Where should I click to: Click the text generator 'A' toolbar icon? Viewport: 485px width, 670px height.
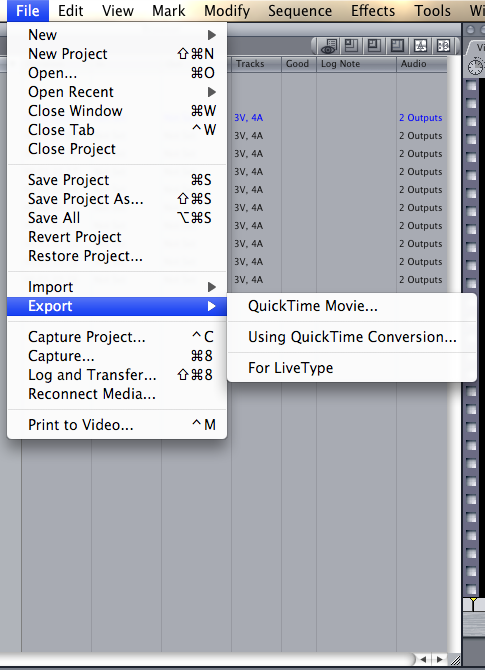(x=420, y=45)
